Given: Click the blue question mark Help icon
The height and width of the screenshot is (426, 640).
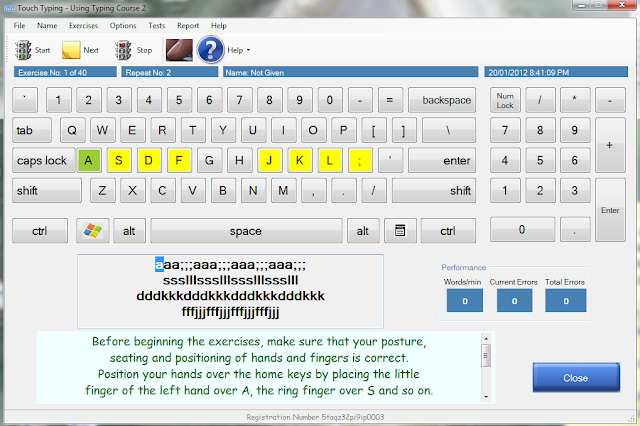Looking at the screenshot, I should (x=211, y=50).
